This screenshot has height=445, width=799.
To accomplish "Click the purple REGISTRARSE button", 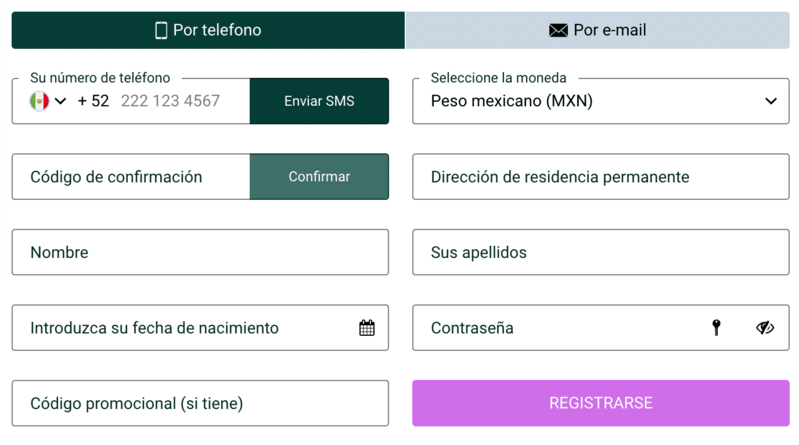I will [600, 403].
